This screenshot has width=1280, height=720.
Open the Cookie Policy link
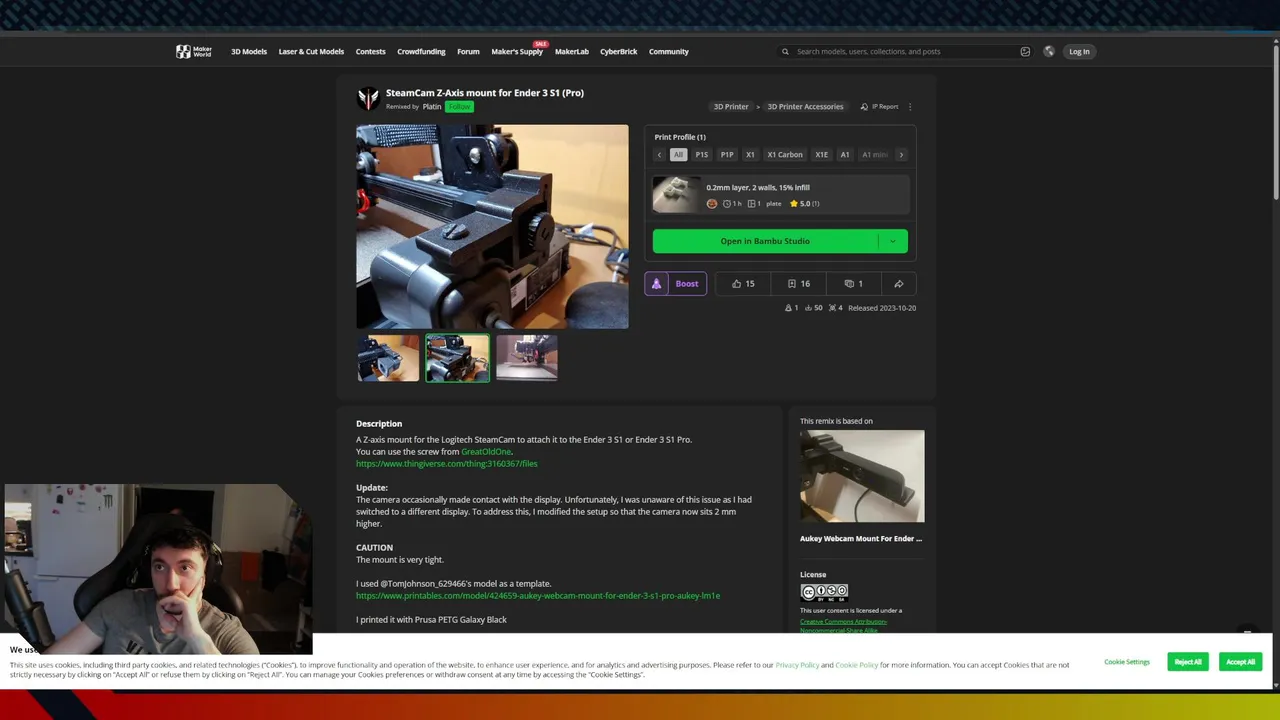[857, 665]
